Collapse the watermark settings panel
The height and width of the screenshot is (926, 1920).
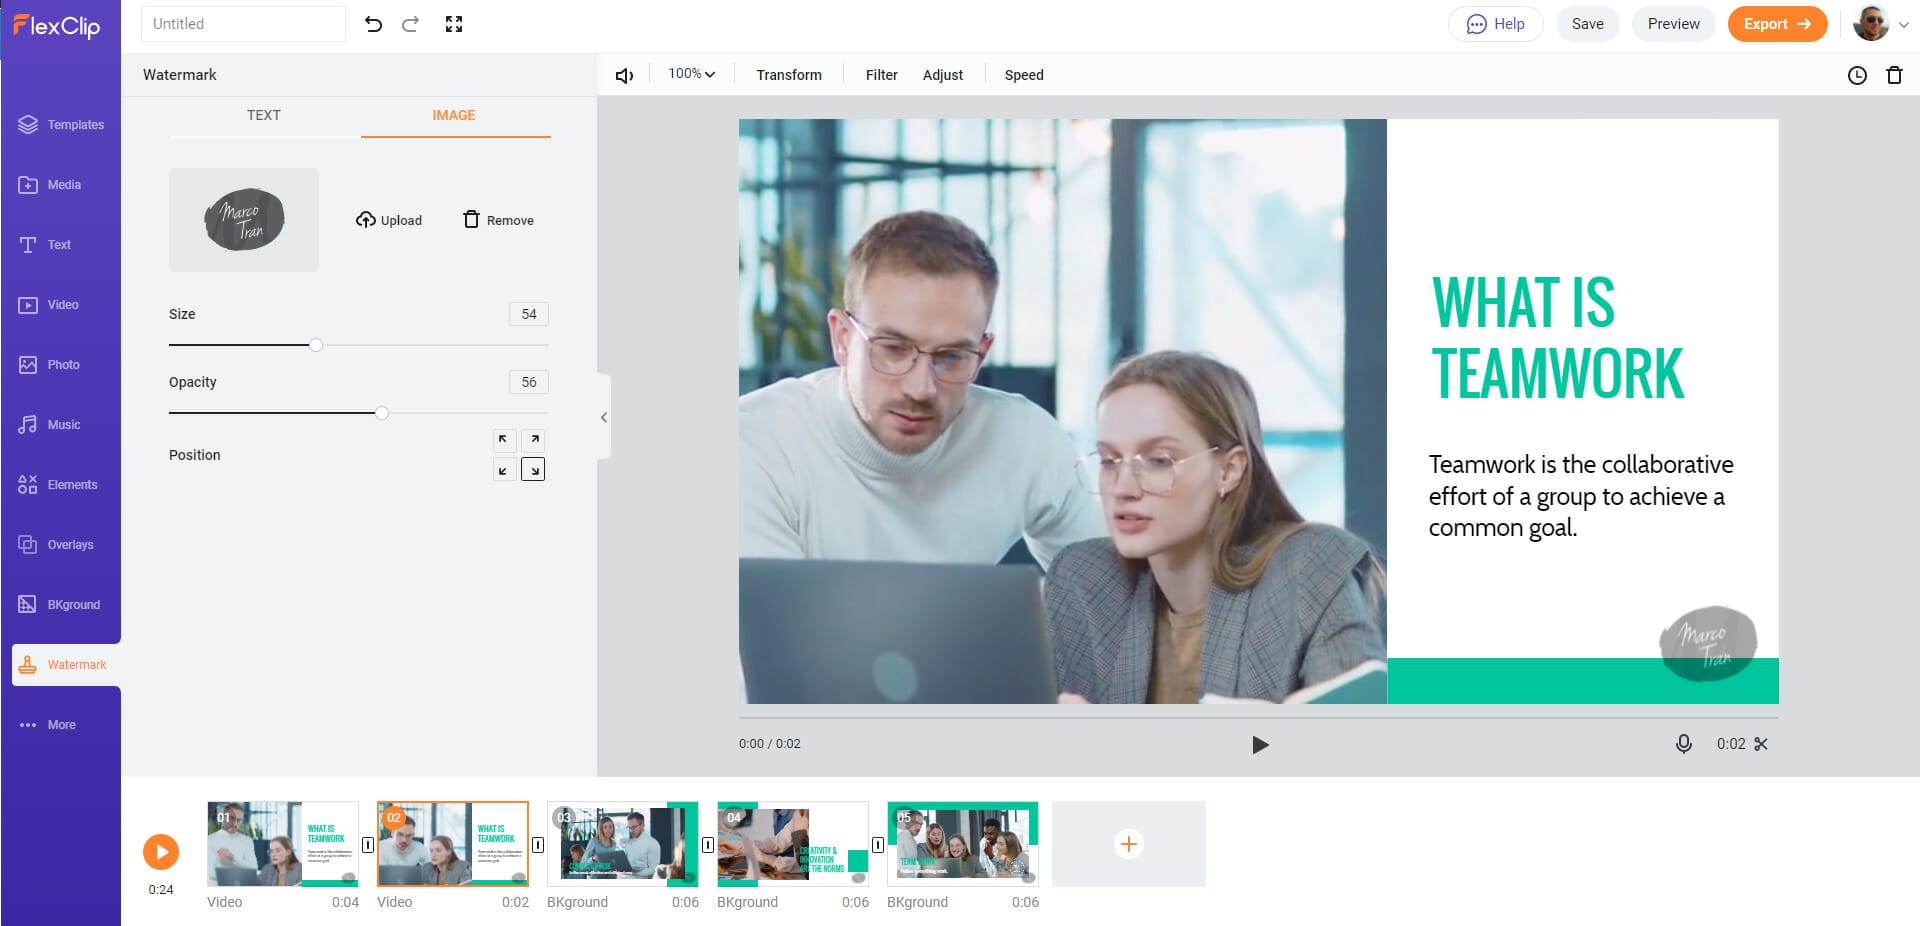point(603,417)
